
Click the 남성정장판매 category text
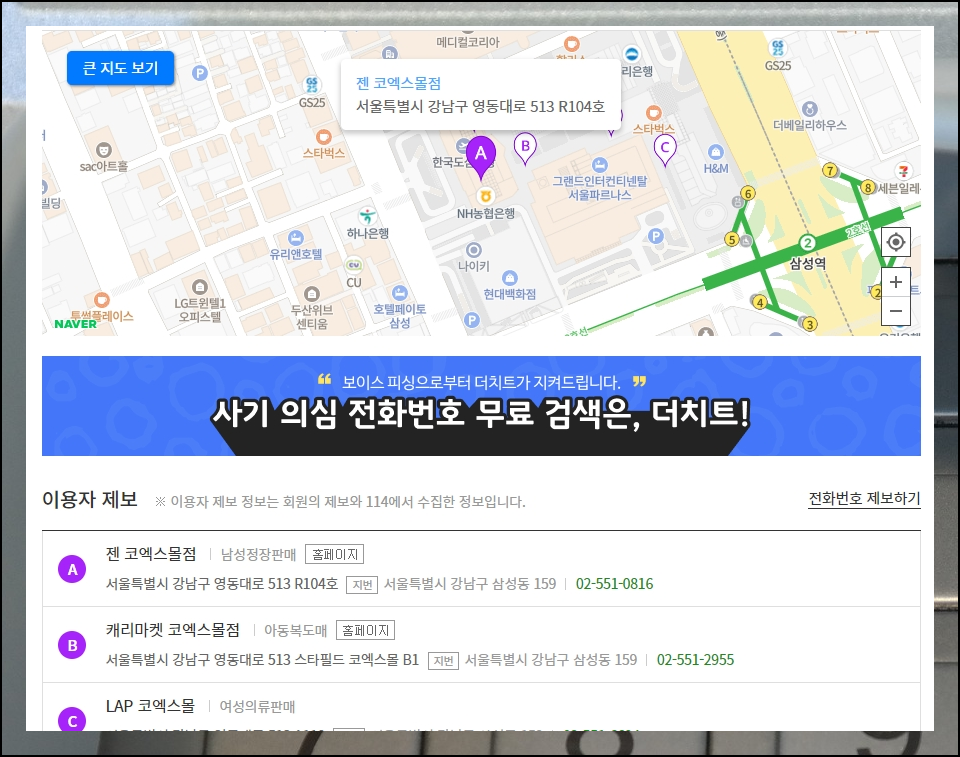pos(258,555)
